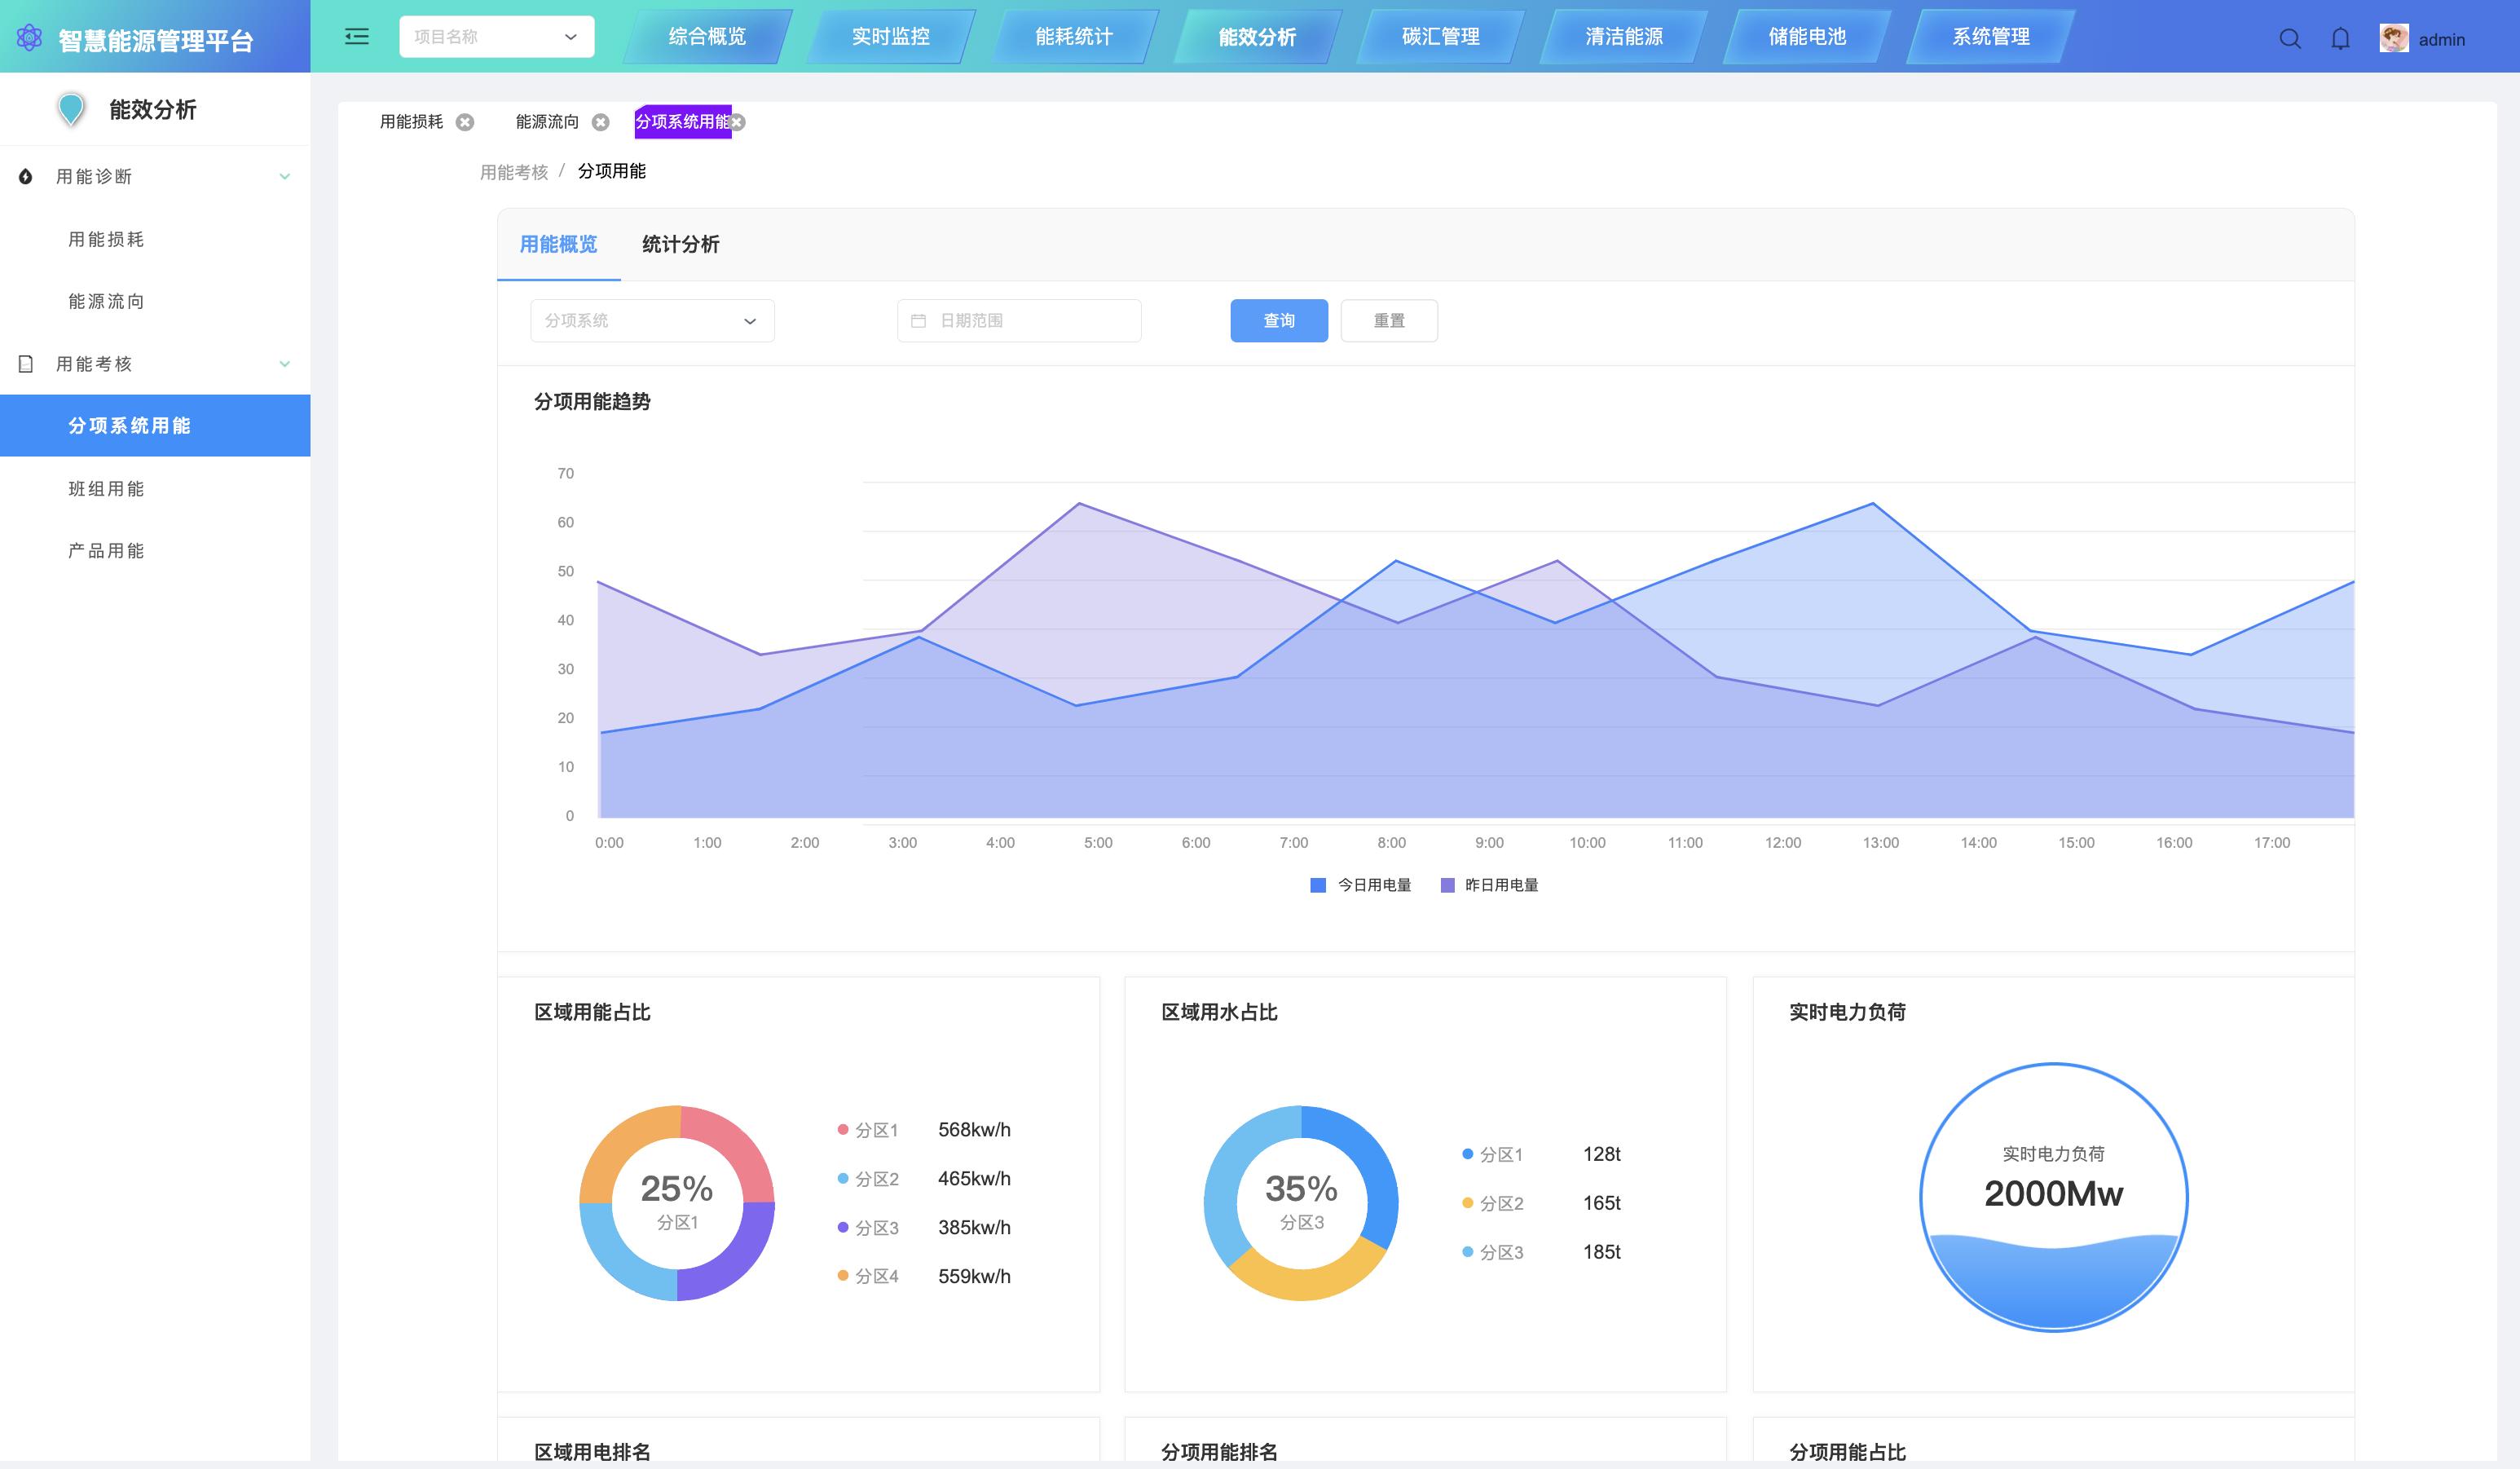Toggle 分区4 legend in 区域用能占比
Screen dimensions: 2520x1469
[868, 1276]
